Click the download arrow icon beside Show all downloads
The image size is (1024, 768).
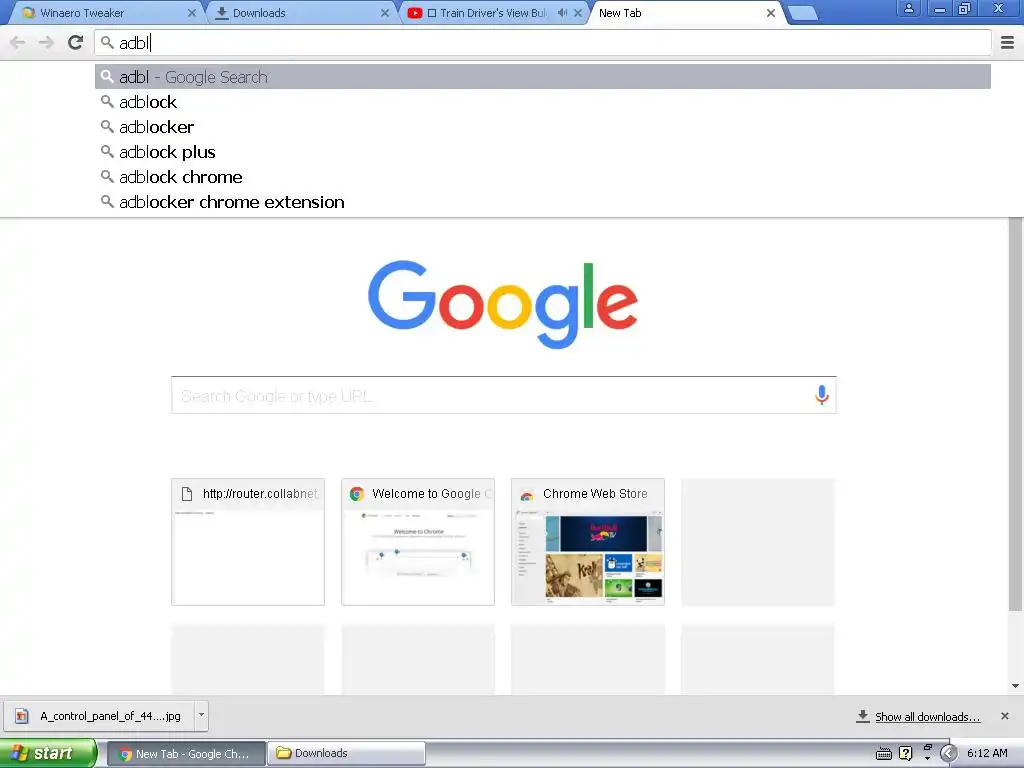click(863, 716)
